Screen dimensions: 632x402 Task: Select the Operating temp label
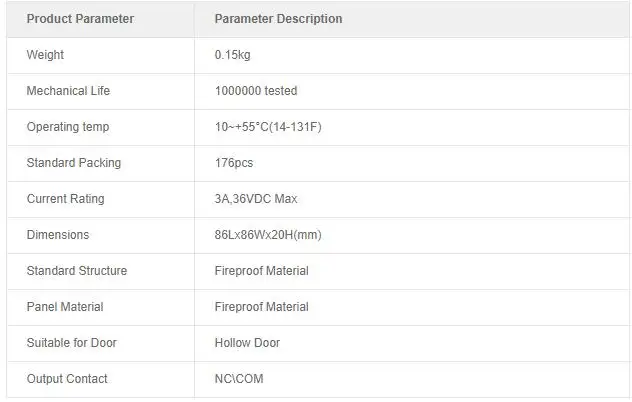tap(68, 127)
